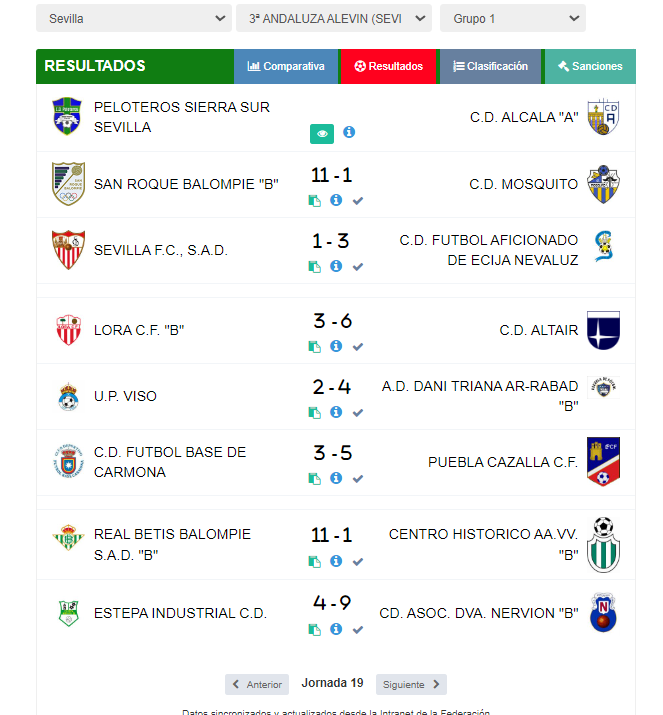Click info icon under Real Betis 11-1 score
663x715 pixels.
336,560
